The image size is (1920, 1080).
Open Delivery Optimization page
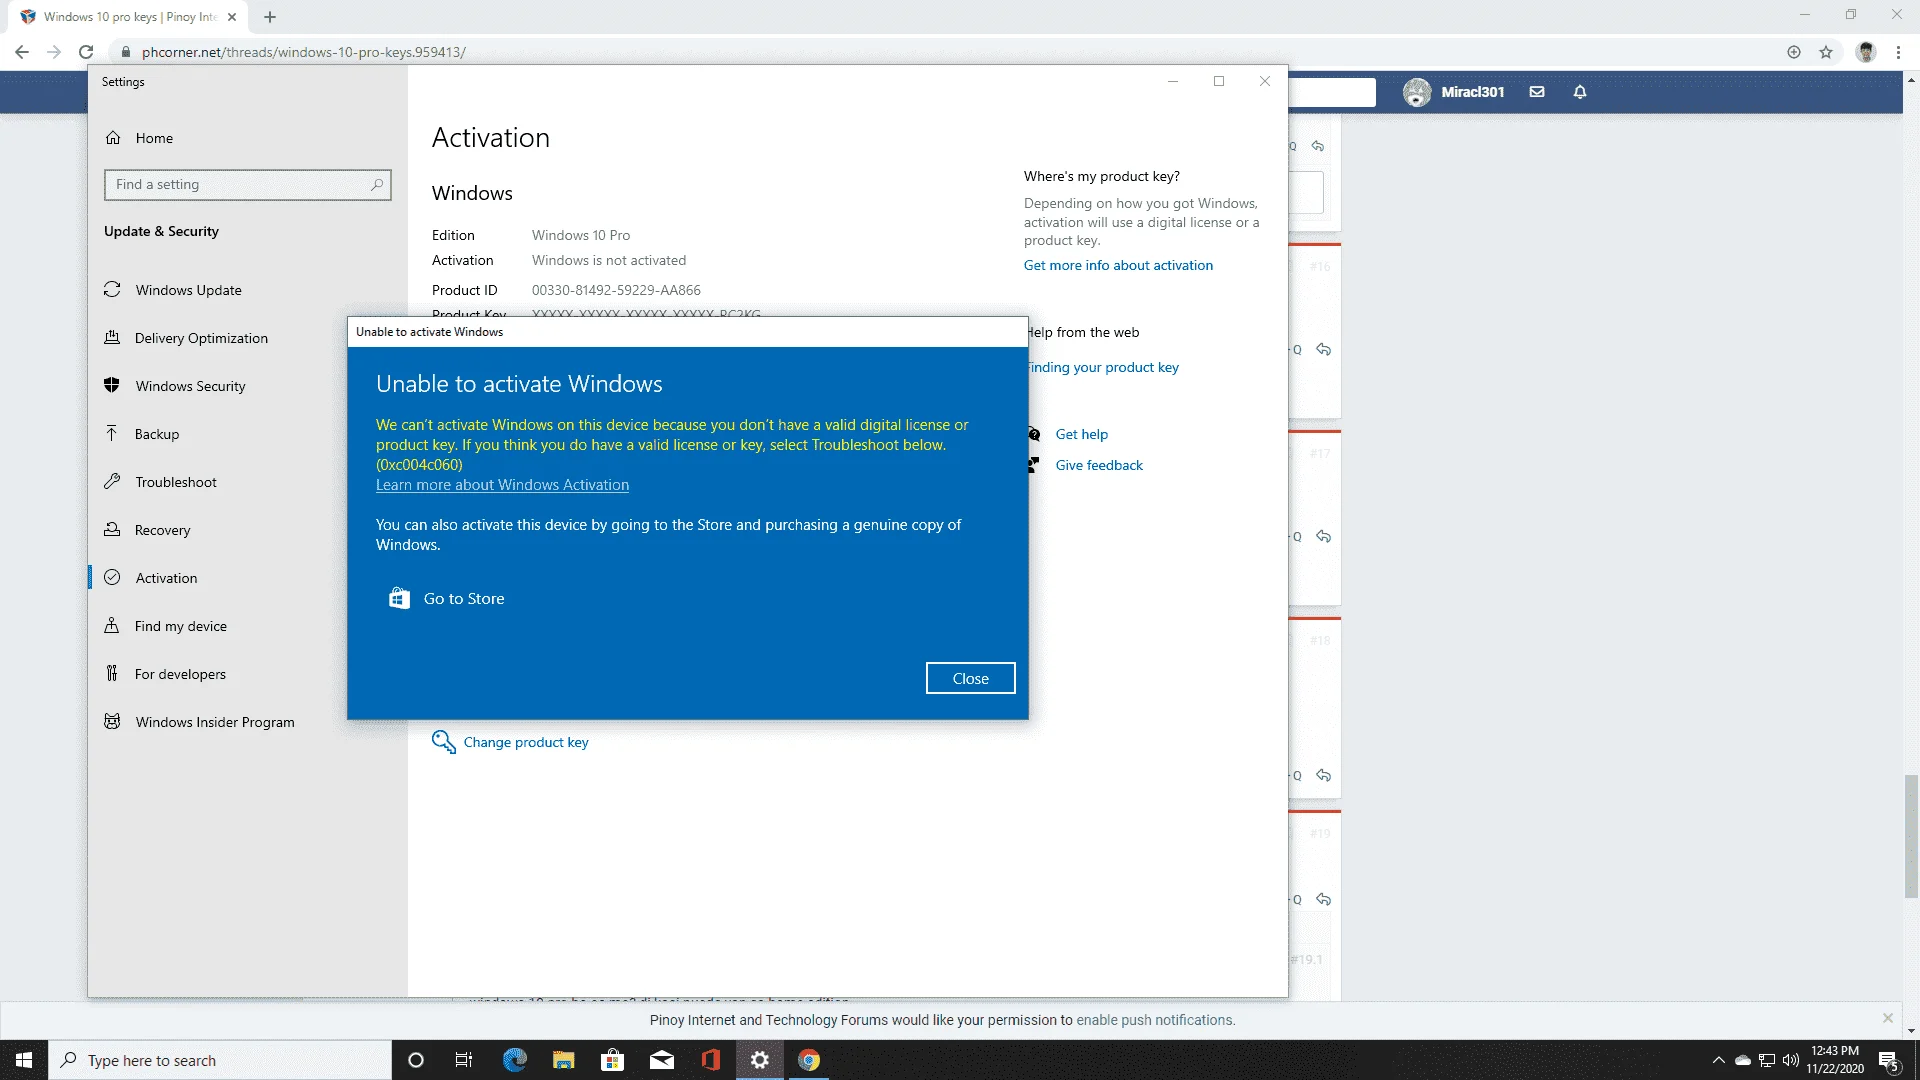click(201, 338)
